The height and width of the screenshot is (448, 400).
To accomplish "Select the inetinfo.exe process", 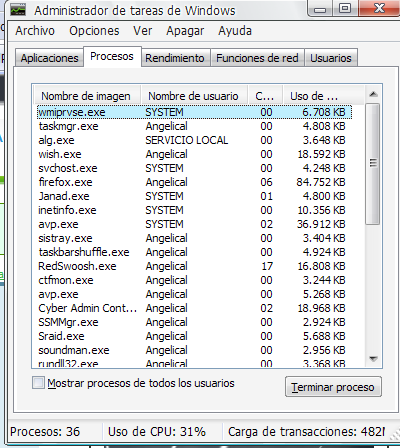I will (x=194, y=210).
